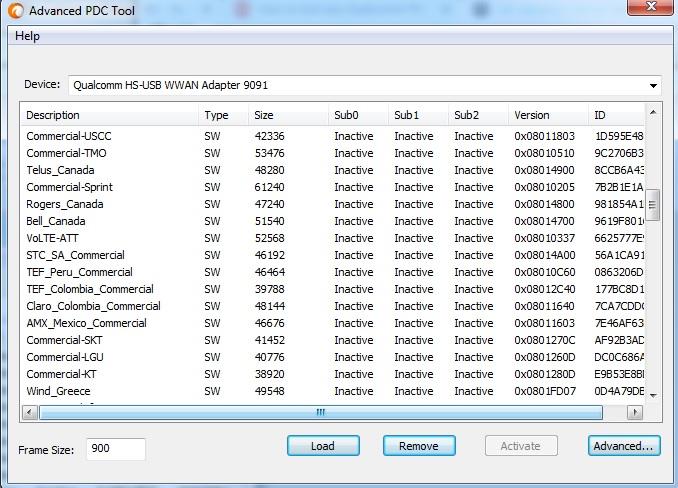Image resolution: width=678 pixels, height=488 pixels.
Task: Click the Version column header
Action: [548, 115]
